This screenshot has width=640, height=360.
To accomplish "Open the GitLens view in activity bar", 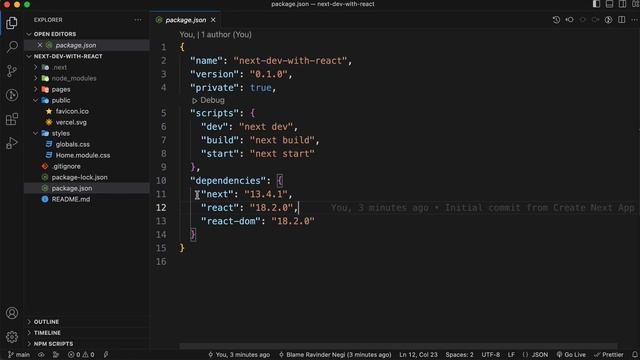I will point(12,95).
